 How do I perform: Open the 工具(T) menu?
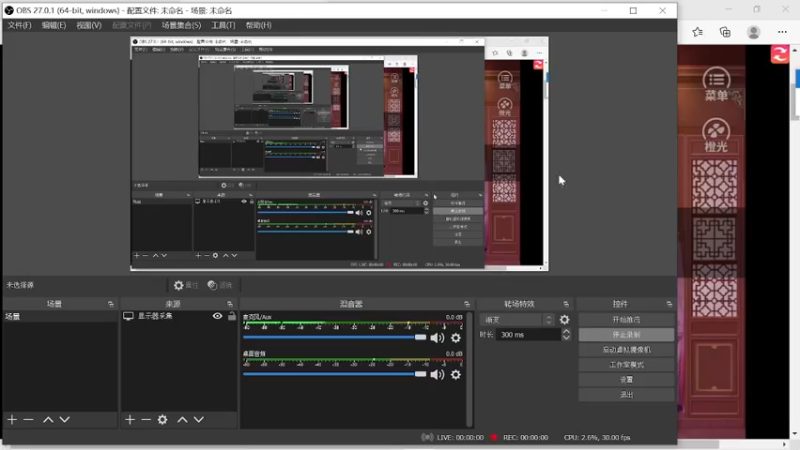tap(223, 25)
